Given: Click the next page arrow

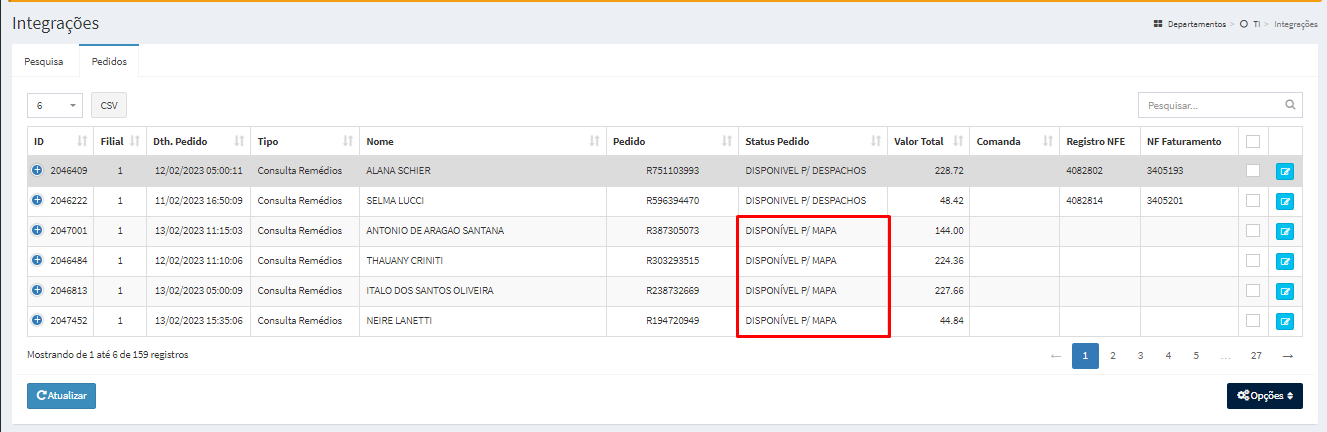Looking at the screenshot, I should [1288, 355].
